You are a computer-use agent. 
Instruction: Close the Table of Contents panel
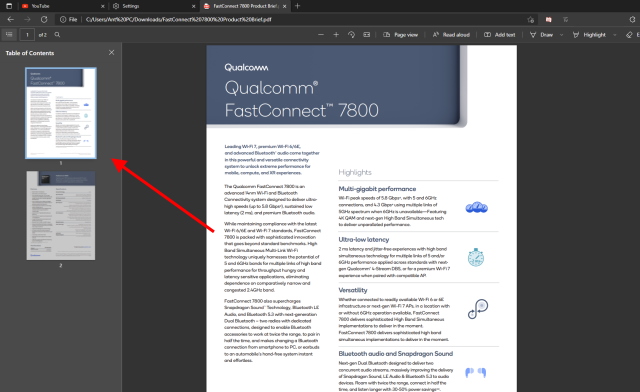(111, 53)
